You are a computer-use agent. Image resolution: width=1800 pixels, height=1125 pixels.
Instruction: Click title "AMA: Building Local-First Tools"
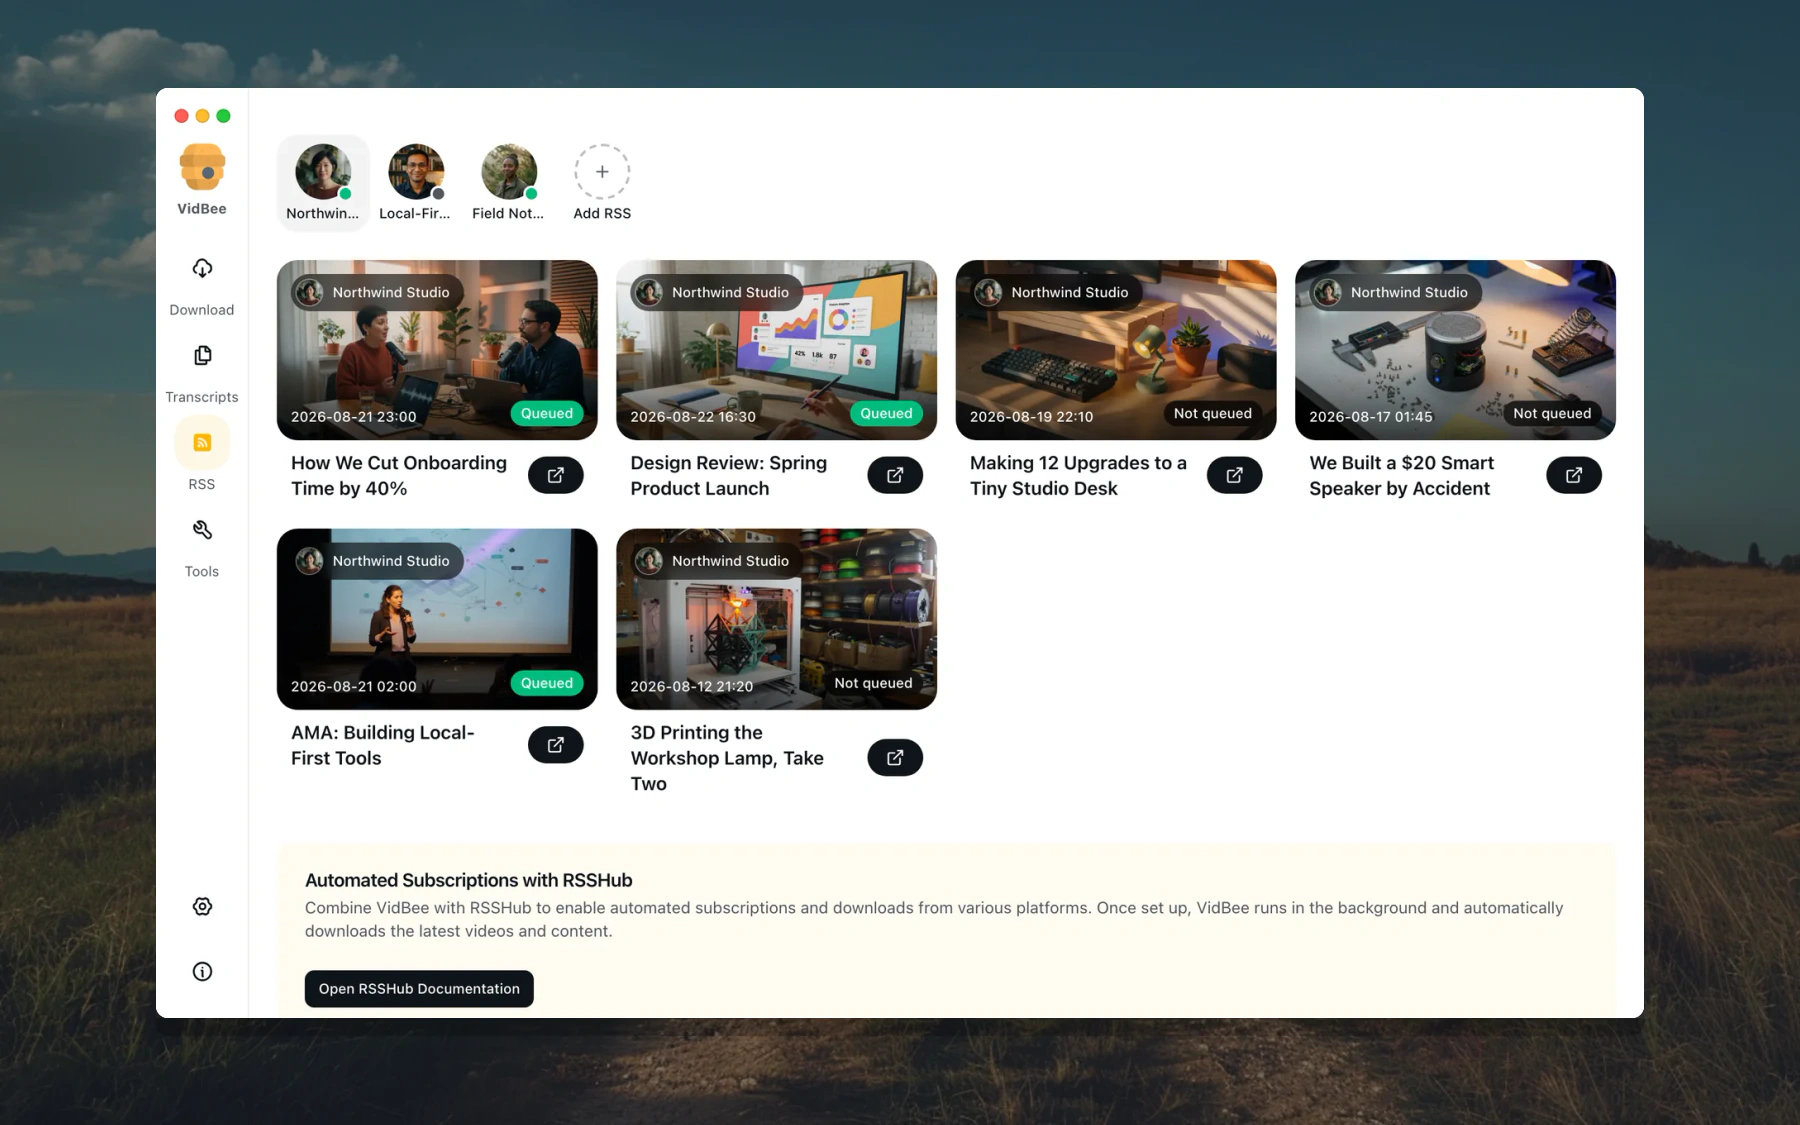(383, 745)
